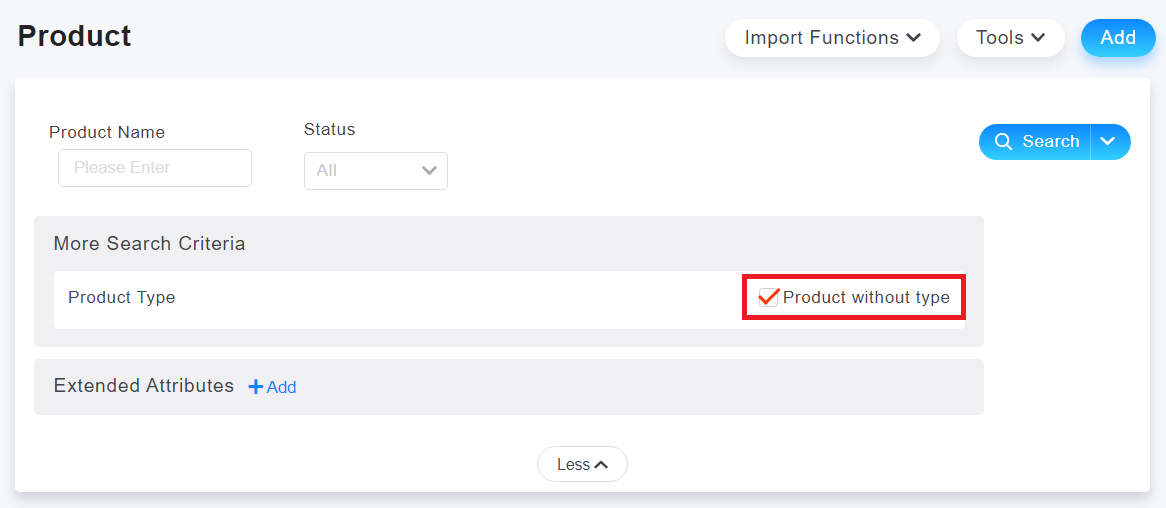Focus the Product Name input field
The height and width of the screenshot is (508, 1166).
tap(155, 168)
